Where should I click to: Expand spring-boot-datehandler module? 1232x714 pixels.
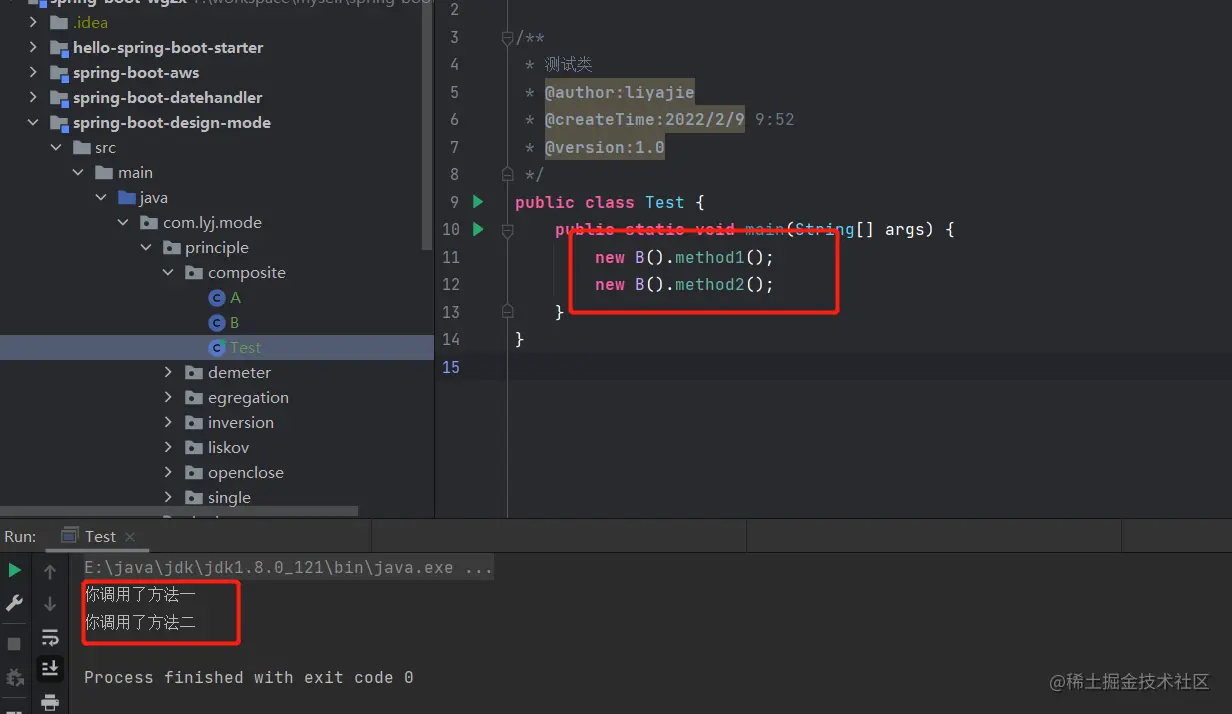(33, 98)
